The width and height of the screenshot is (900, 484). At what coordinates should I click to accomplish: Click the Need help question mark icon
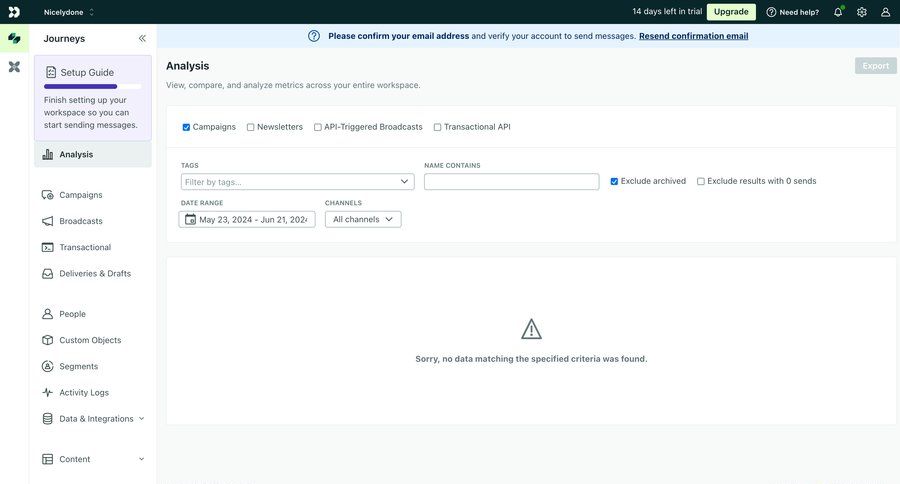pyautogui.click(x=771, y=12)
